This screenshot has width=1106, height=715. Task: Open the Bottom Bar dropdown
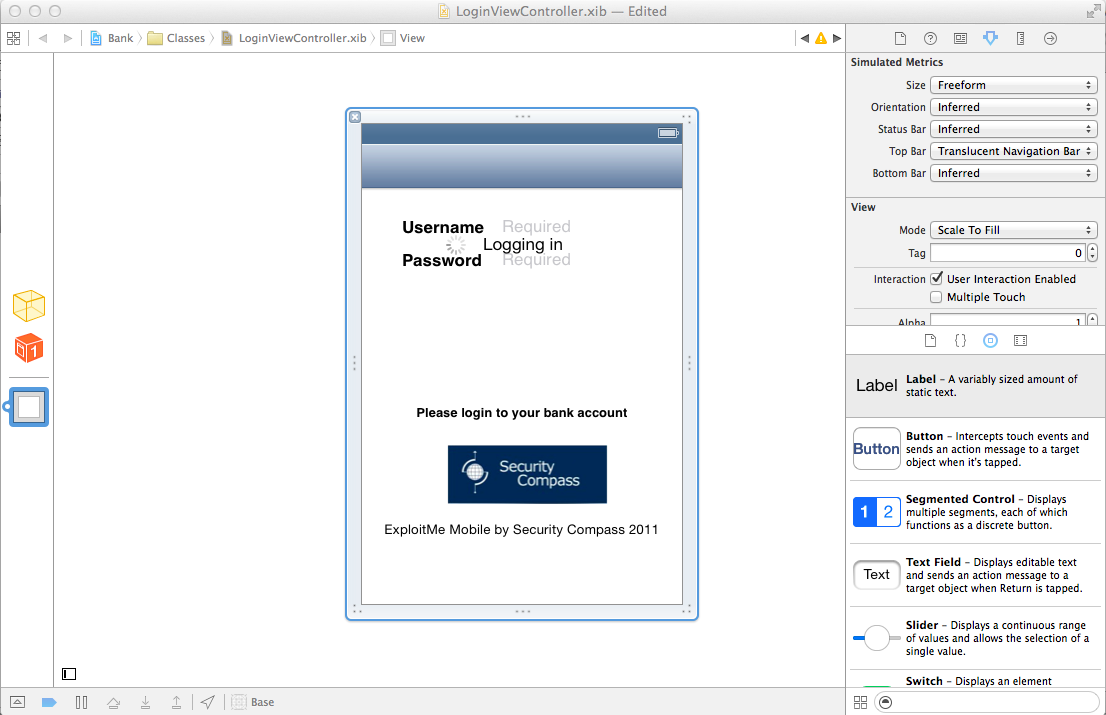(1014, 173)
